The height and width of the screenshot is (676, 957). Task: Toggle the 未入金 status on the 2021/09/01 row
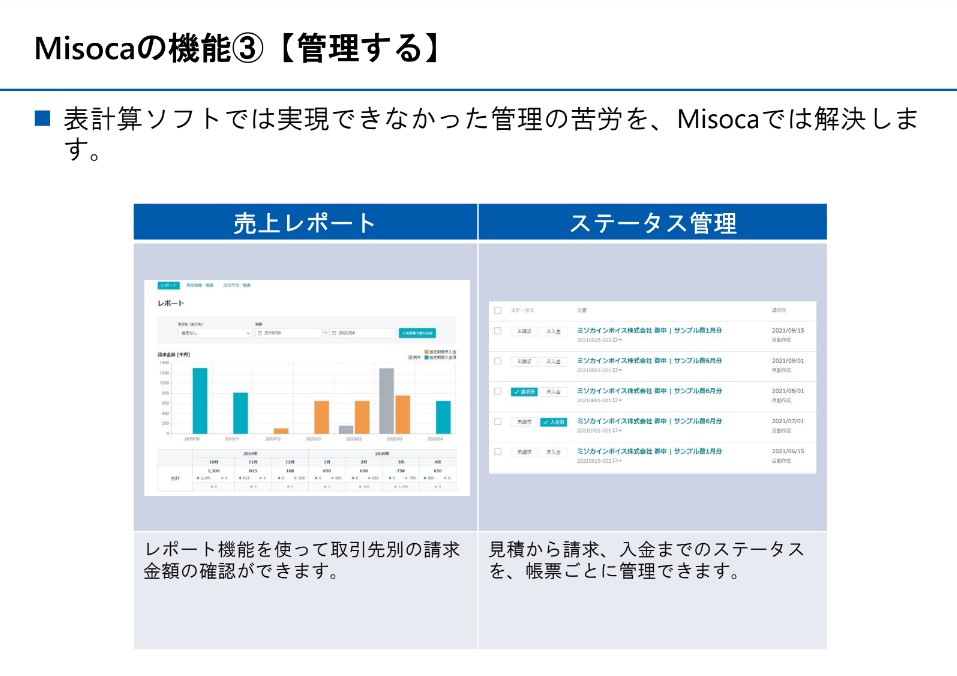[x=553, y=362]
